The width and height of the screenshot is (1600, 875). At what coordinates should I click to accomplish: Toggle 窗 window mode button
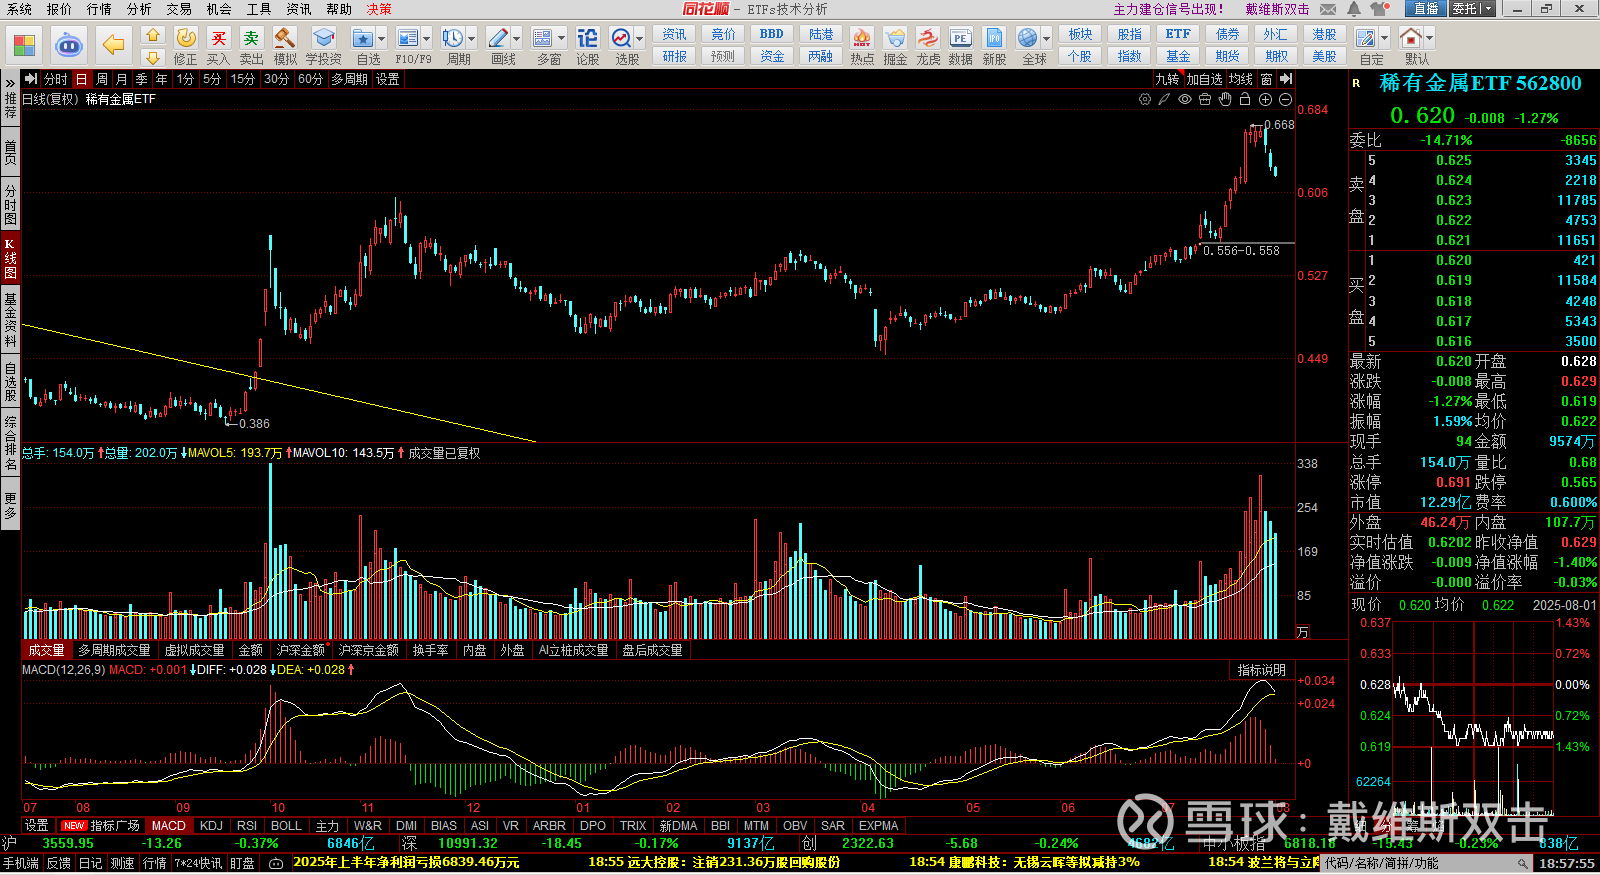point(1267,79)
